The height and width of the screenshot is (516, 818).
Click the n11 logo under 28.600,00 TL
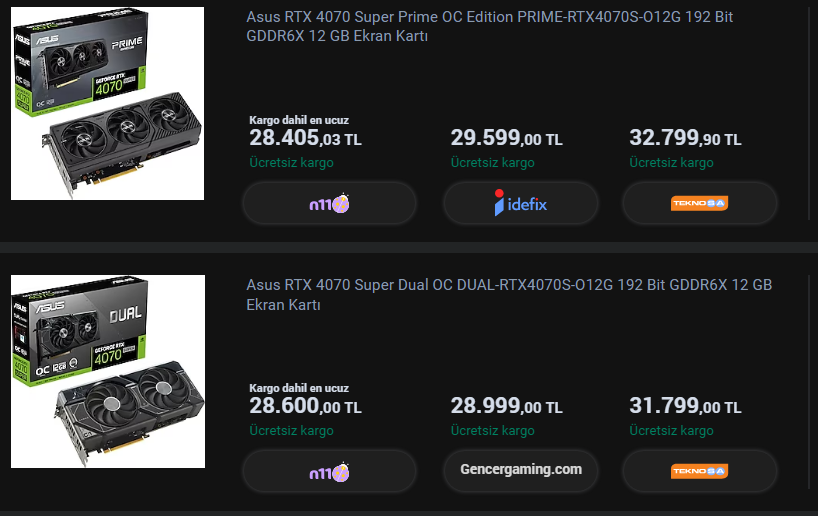[329, 471]
